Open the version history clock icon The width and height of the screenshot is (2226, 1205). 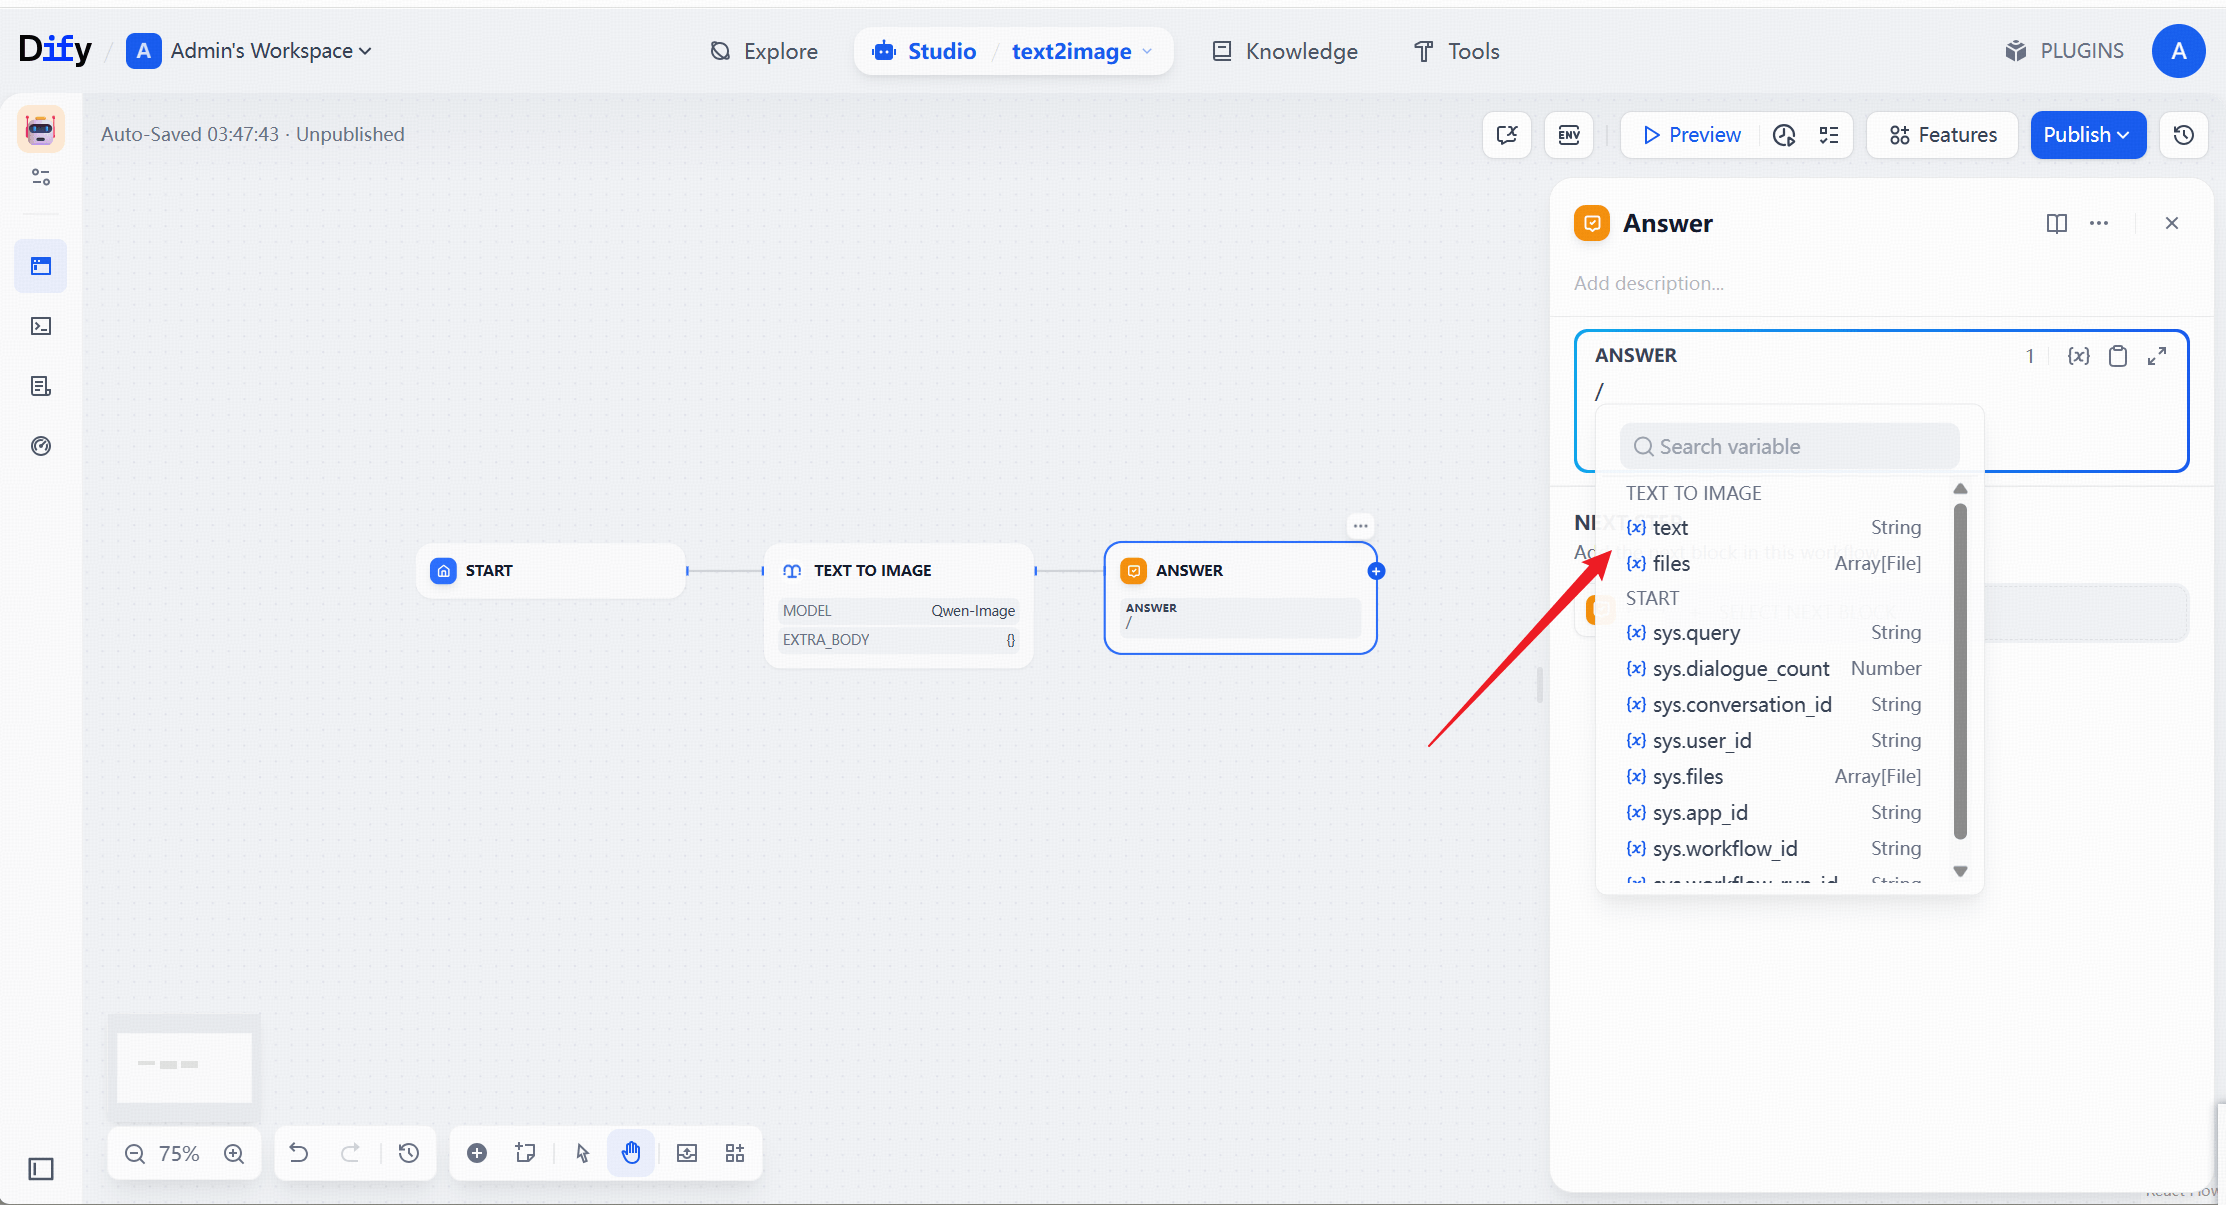[2183, 135]
